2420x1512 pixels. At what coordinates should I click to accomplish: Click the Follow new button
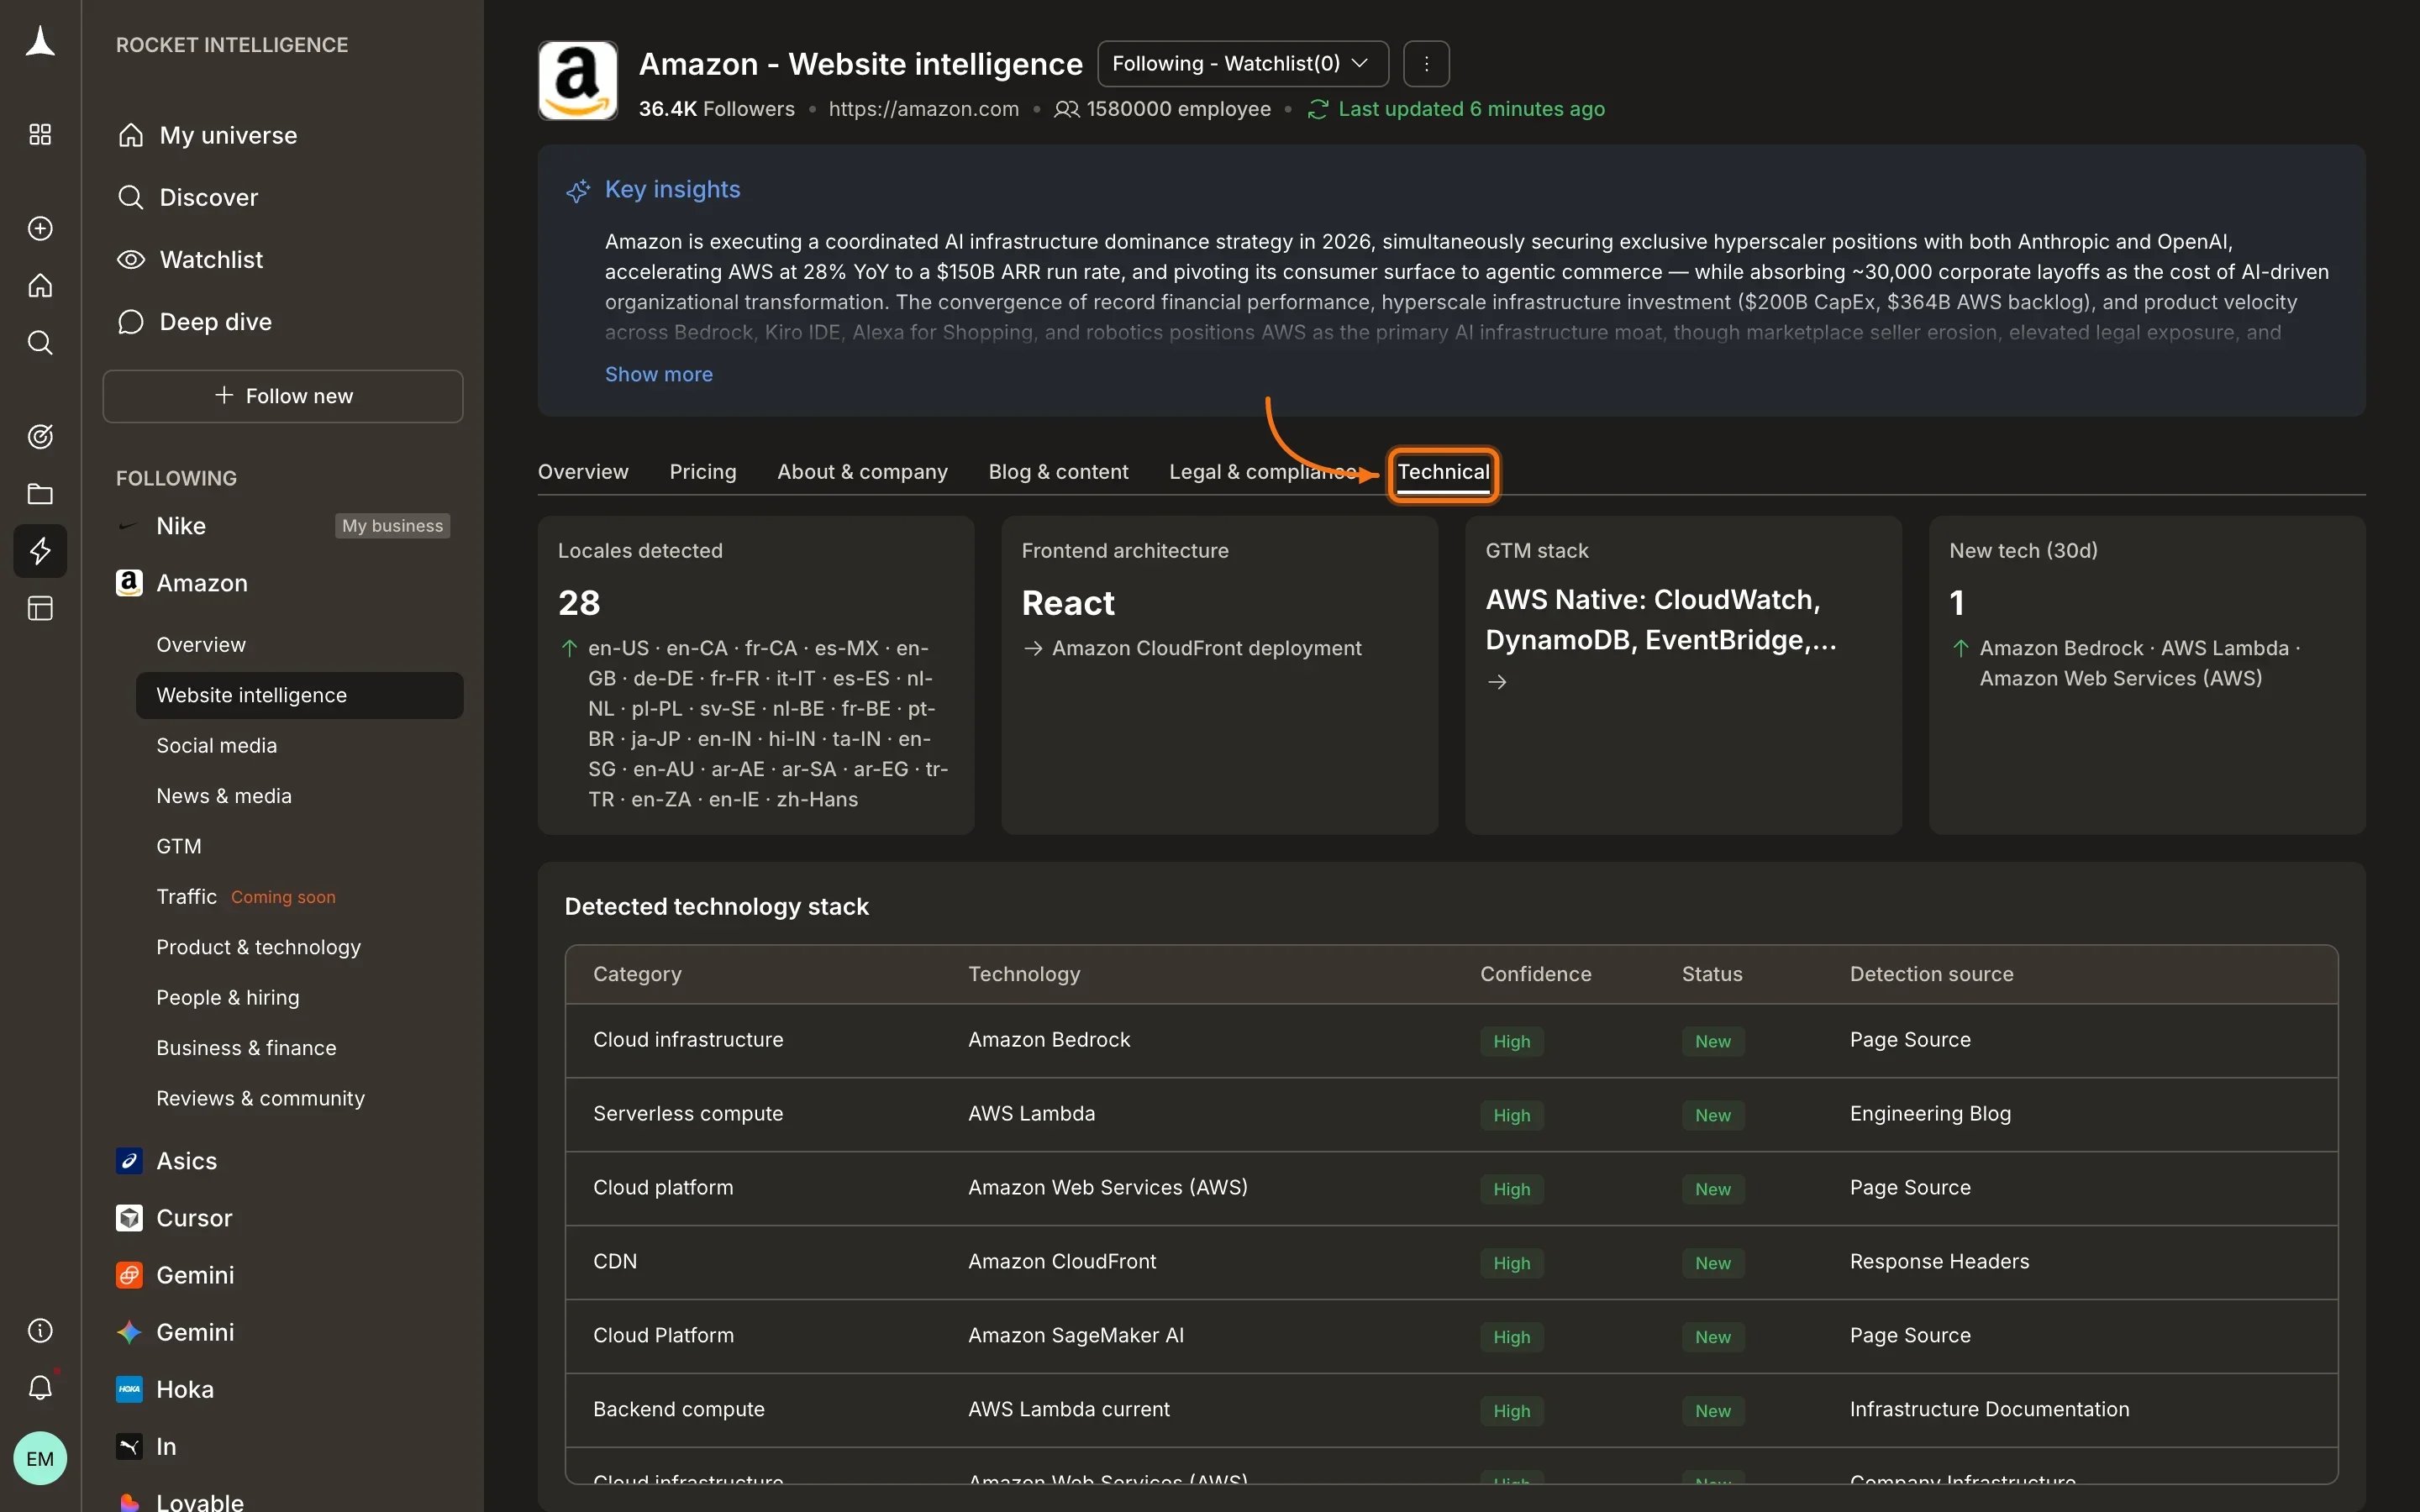(283, 396)
